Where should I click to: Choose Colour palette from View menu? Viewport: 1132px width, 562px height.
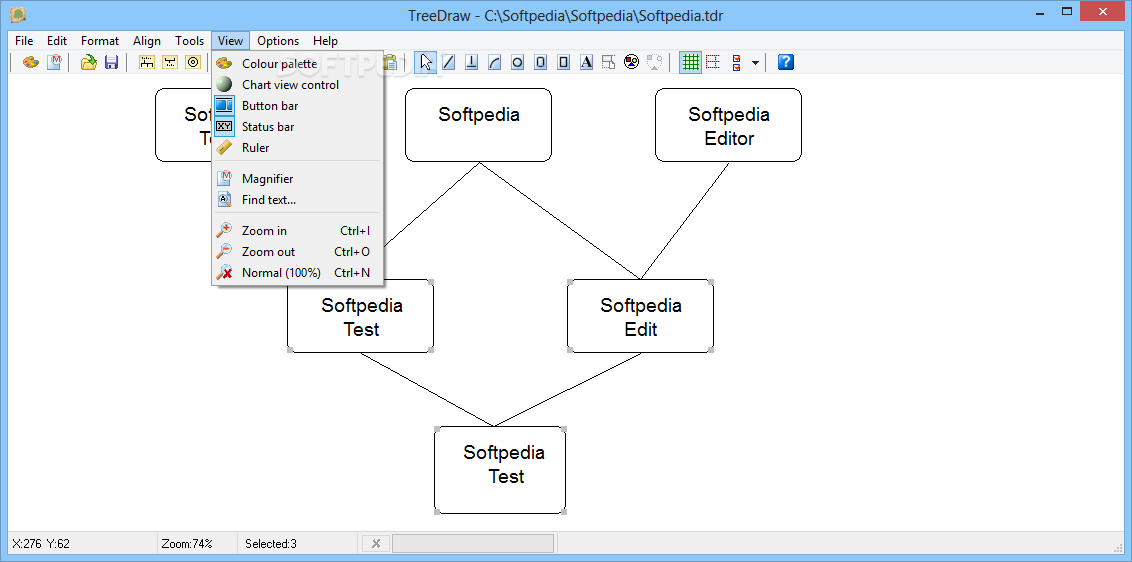(x=297, y=64)
